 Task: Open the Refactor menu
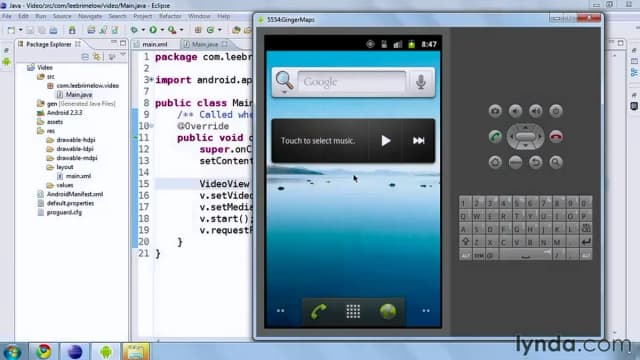pyautogui.click(x=170, y=16)
